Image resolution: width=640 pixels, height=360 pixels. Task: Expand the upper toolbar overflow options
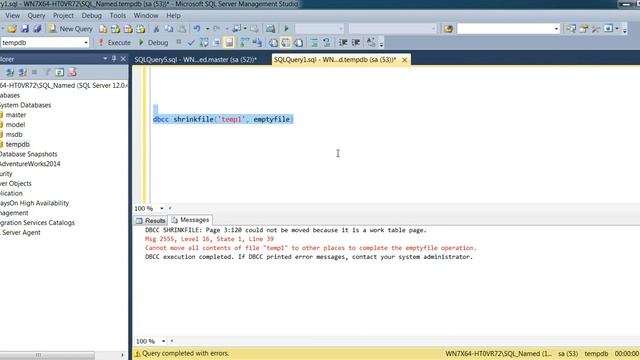[x=624, y=29]
